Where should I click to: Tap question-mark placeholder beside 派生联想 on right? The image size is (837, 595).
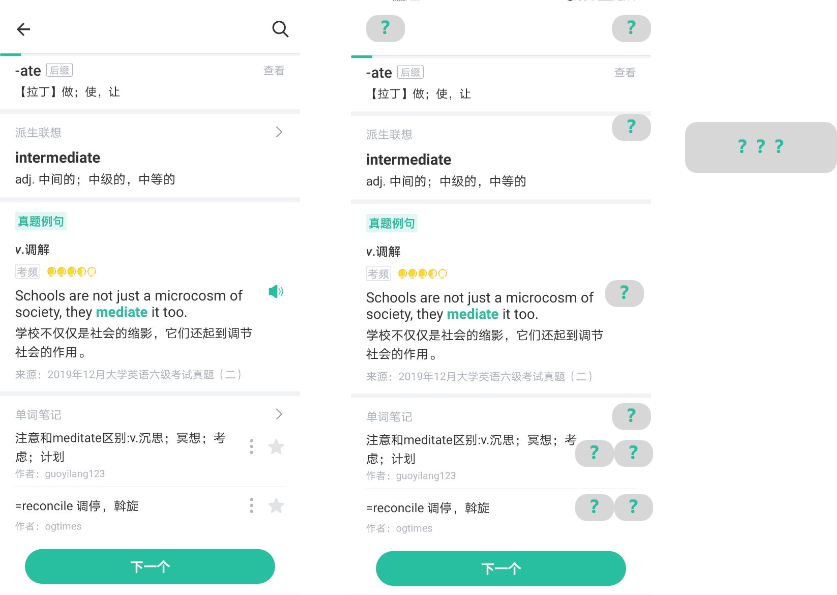631,127
